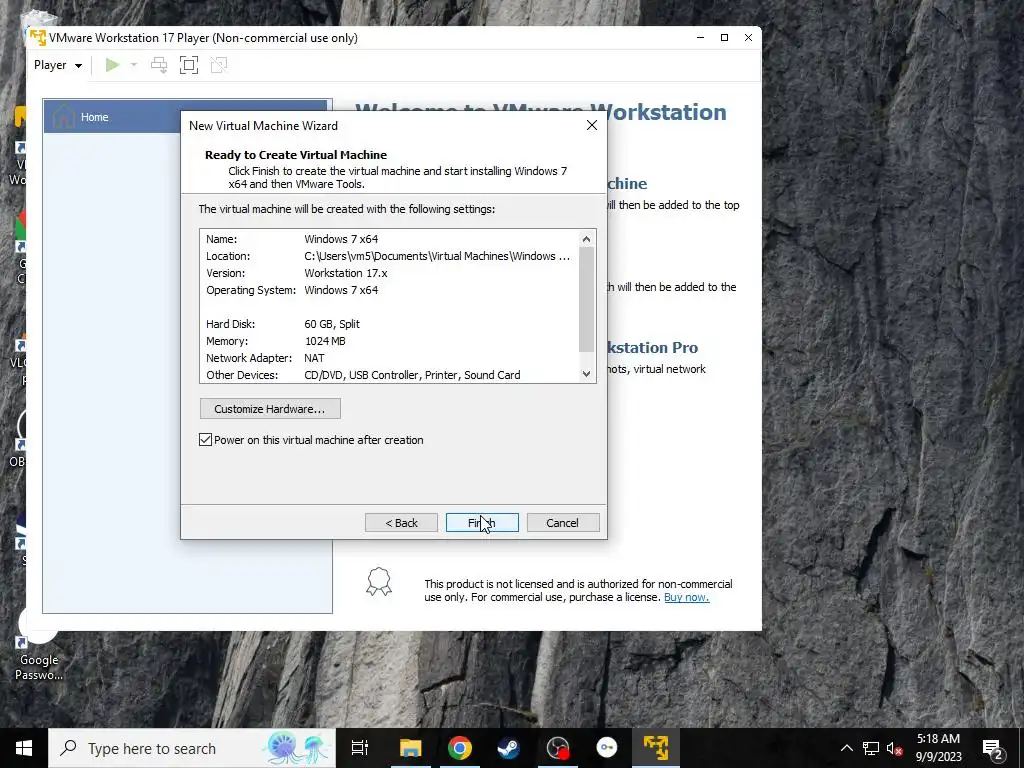1024x768 pixels.
Task: Go back with the Back button
Action: (x=401, y=522)
